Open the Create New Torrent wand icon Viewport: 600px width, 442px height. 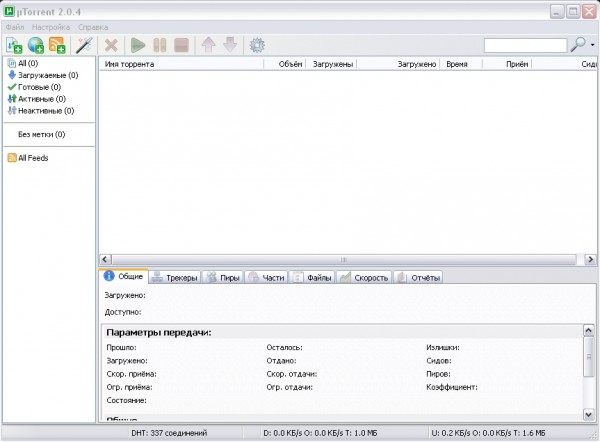(x=84, y=45)
